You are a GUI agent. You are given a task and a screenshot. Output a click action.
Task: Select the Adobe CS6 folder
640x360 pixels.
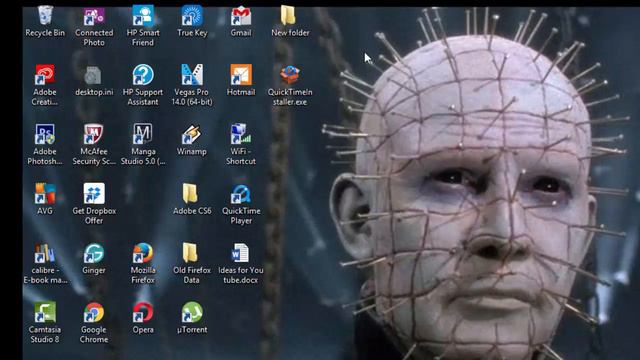(190, 193)
